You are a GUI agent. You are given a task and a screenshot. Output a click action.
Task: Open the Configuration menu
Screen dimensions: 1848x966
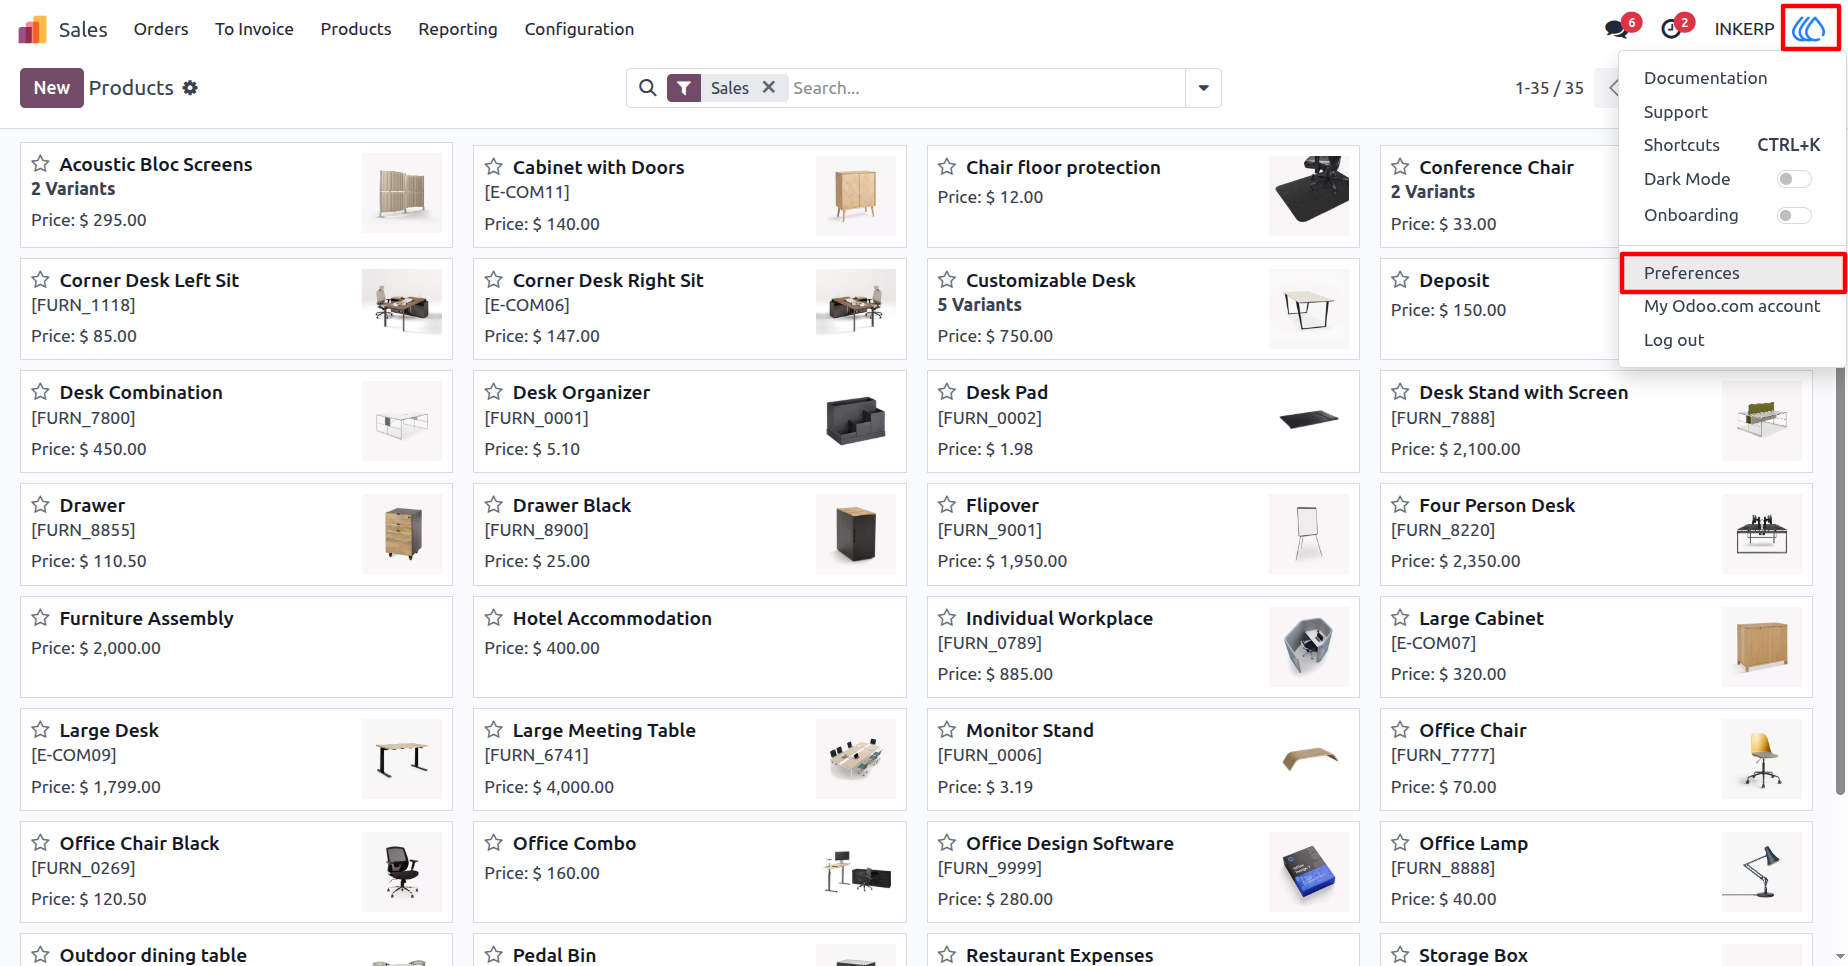click(579, 29)
